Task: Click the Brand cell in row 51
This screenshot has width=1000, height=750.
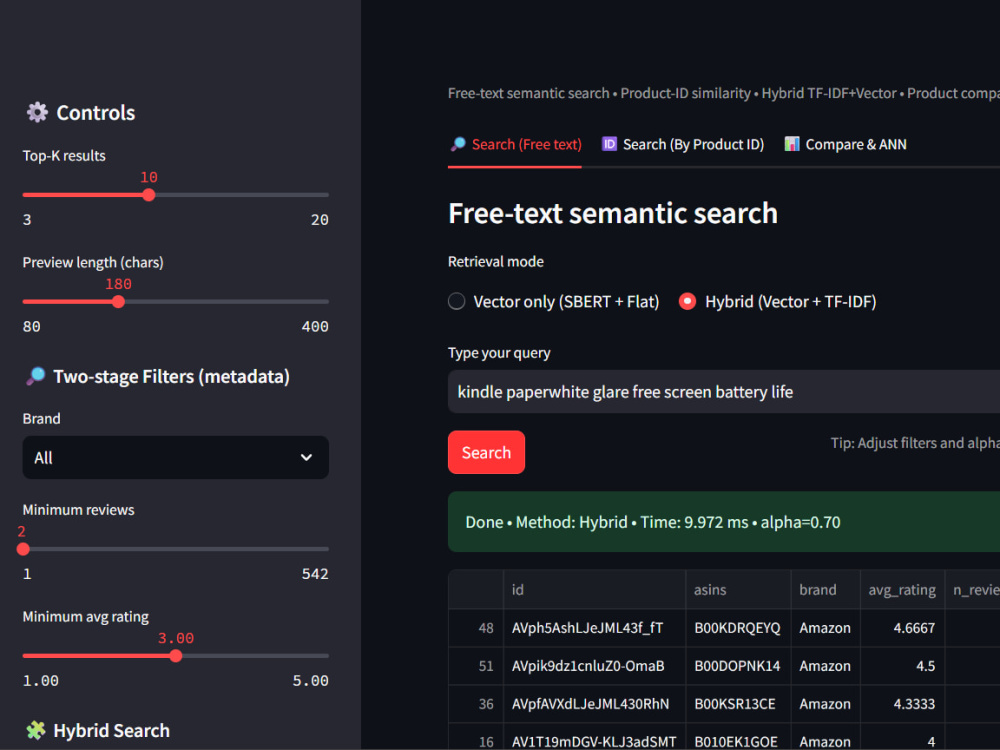Action: (x=825, y=666)
